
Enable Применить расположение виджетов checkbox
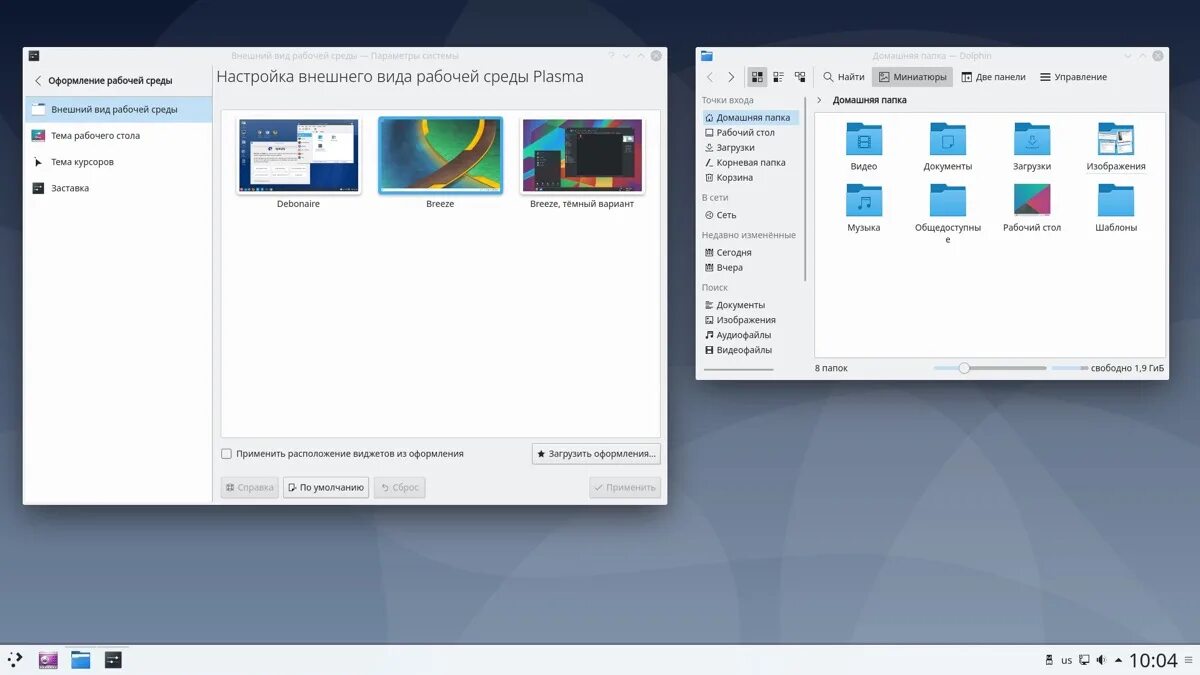226,453
